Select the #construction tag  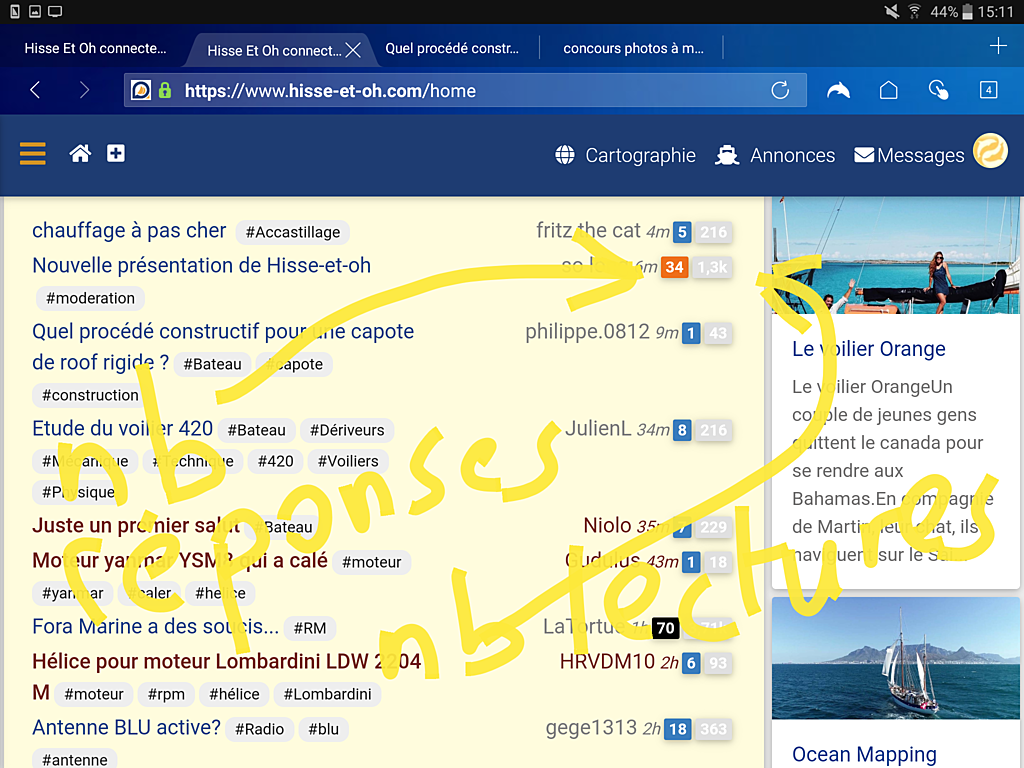point(90,395)
